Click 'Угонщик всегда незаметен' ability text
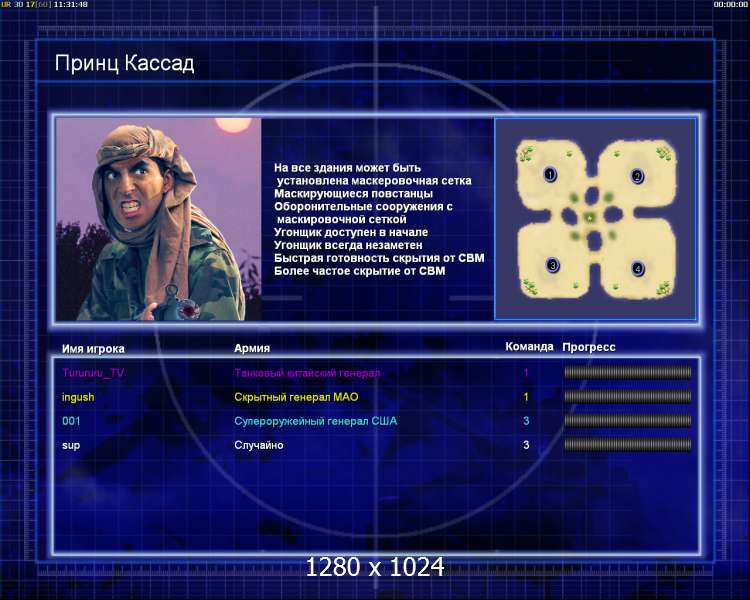Image resolution: width=750 pixels, height=600 pixels. [348, 245]
